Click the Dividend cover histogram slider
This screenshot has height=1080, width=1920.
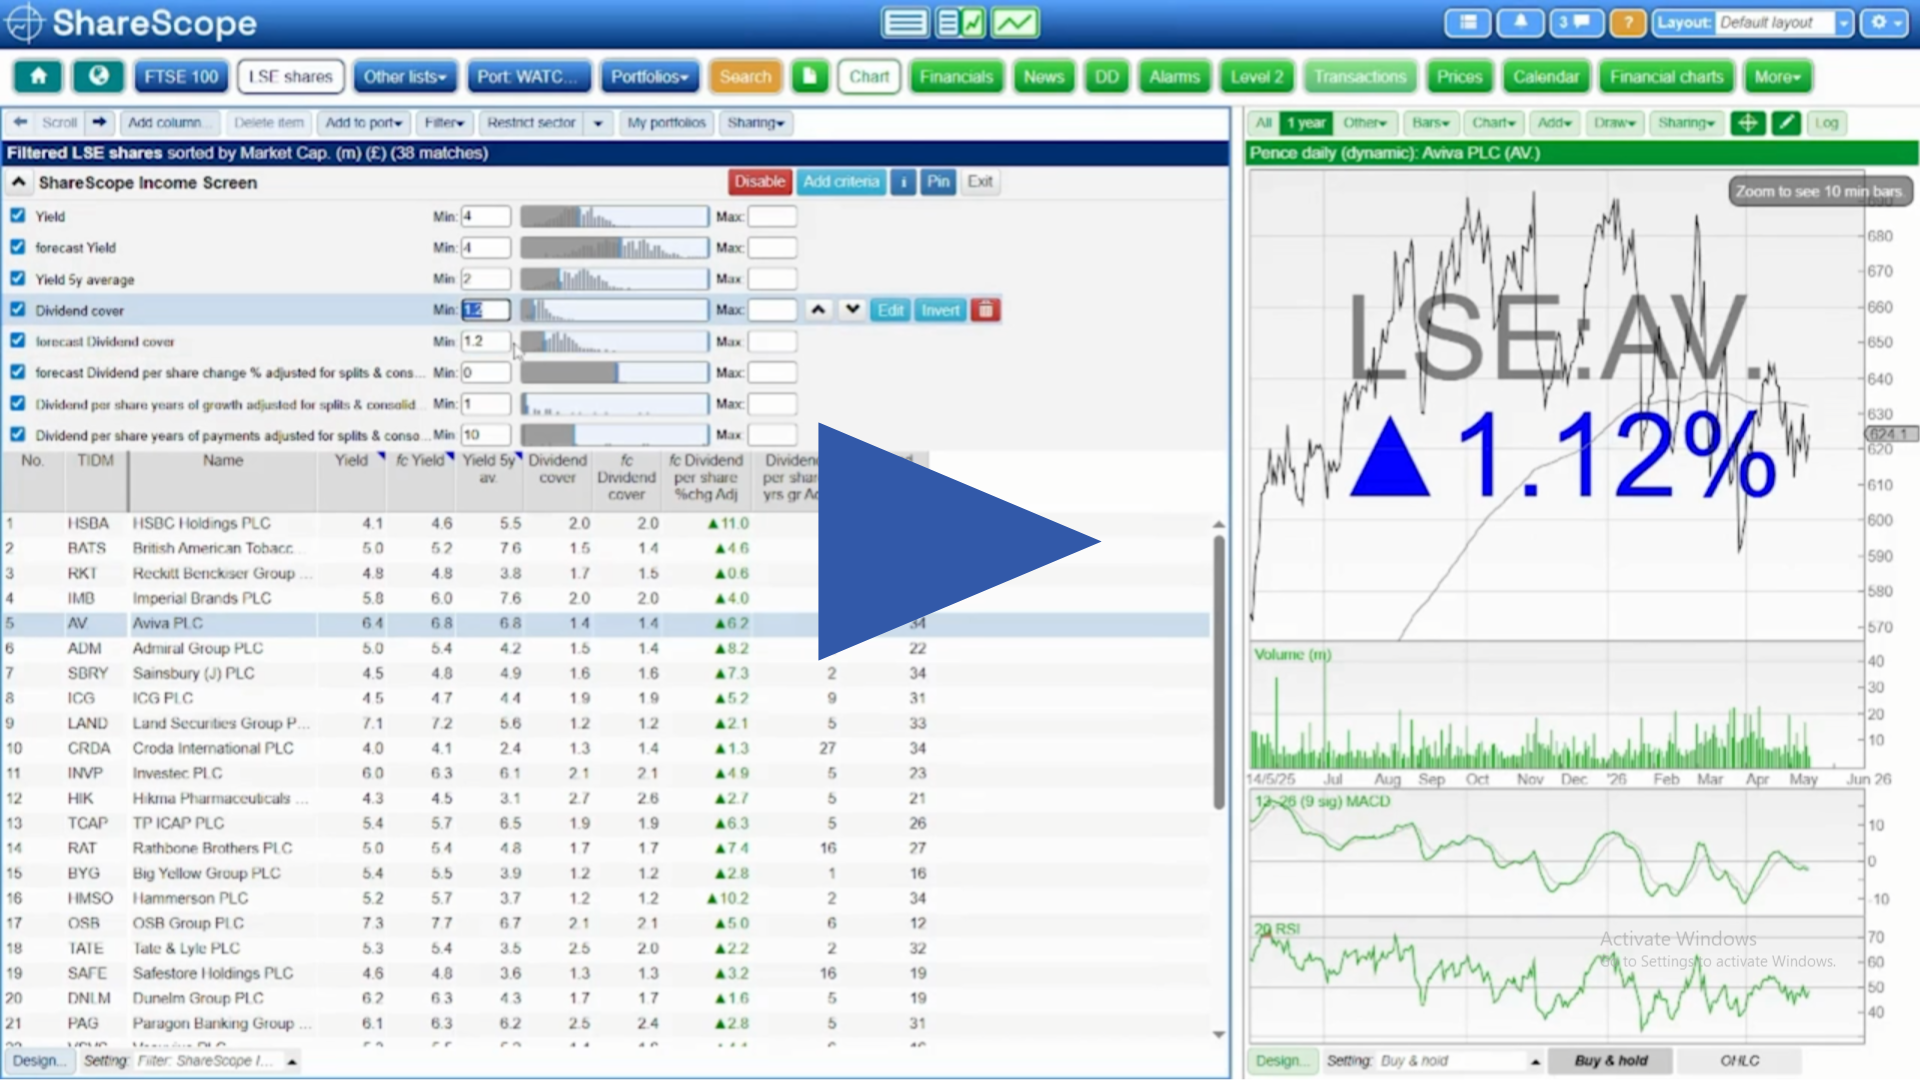[x=614, y=310]
